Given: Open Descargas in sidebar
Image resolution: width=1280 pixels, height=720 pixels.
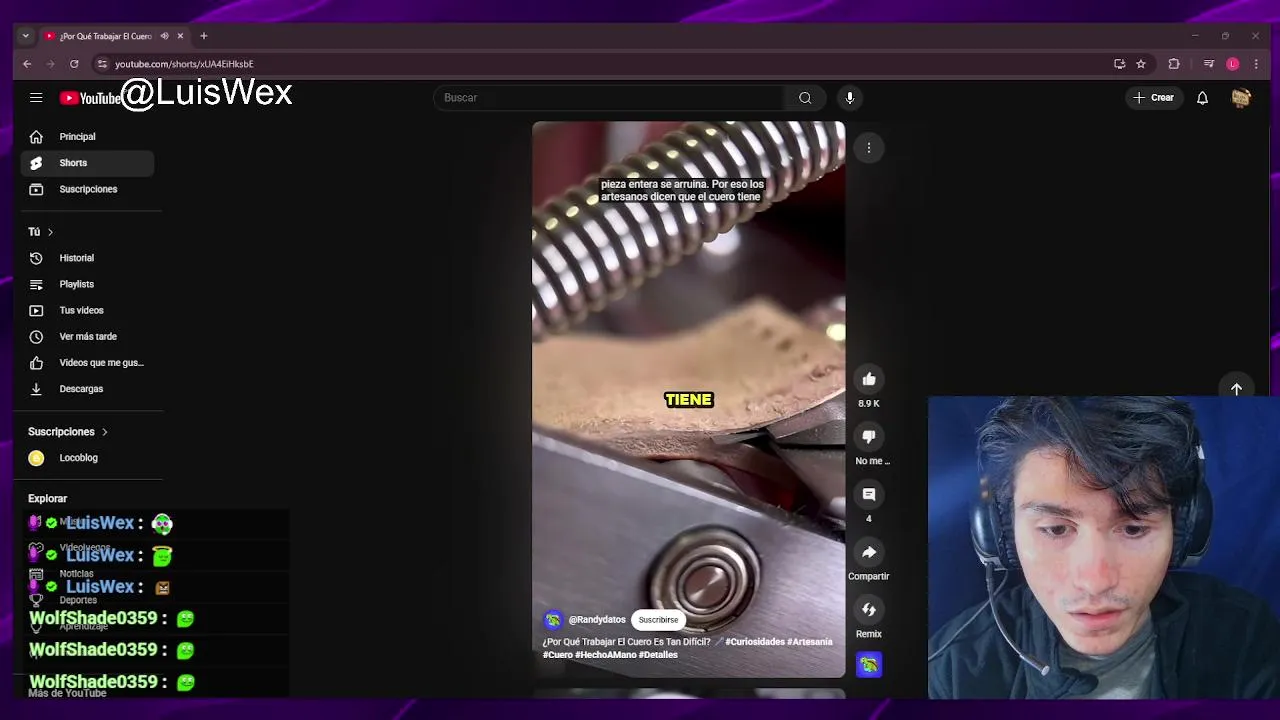Looking at the screenshot, I should [88, 389].
